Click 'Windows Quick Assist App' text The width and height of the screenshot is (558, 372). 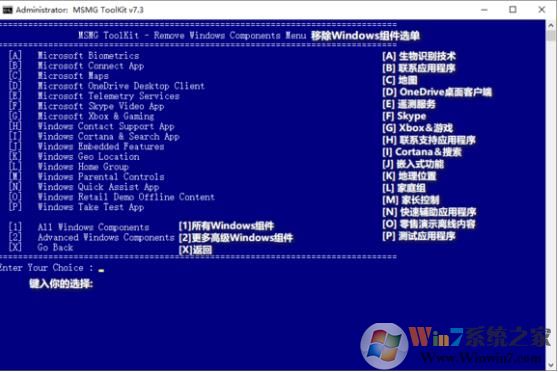click(x=98, y=187)
